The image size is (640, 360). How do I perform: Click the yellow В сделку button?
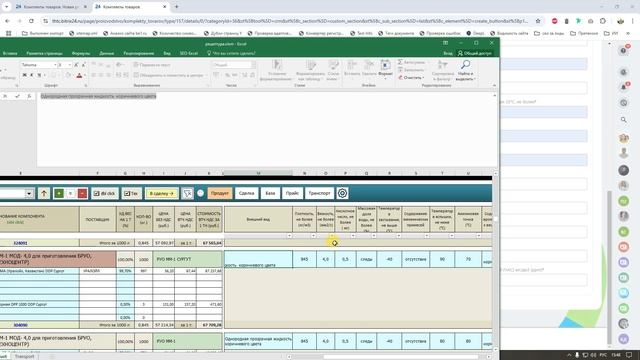tap(162, 193)
